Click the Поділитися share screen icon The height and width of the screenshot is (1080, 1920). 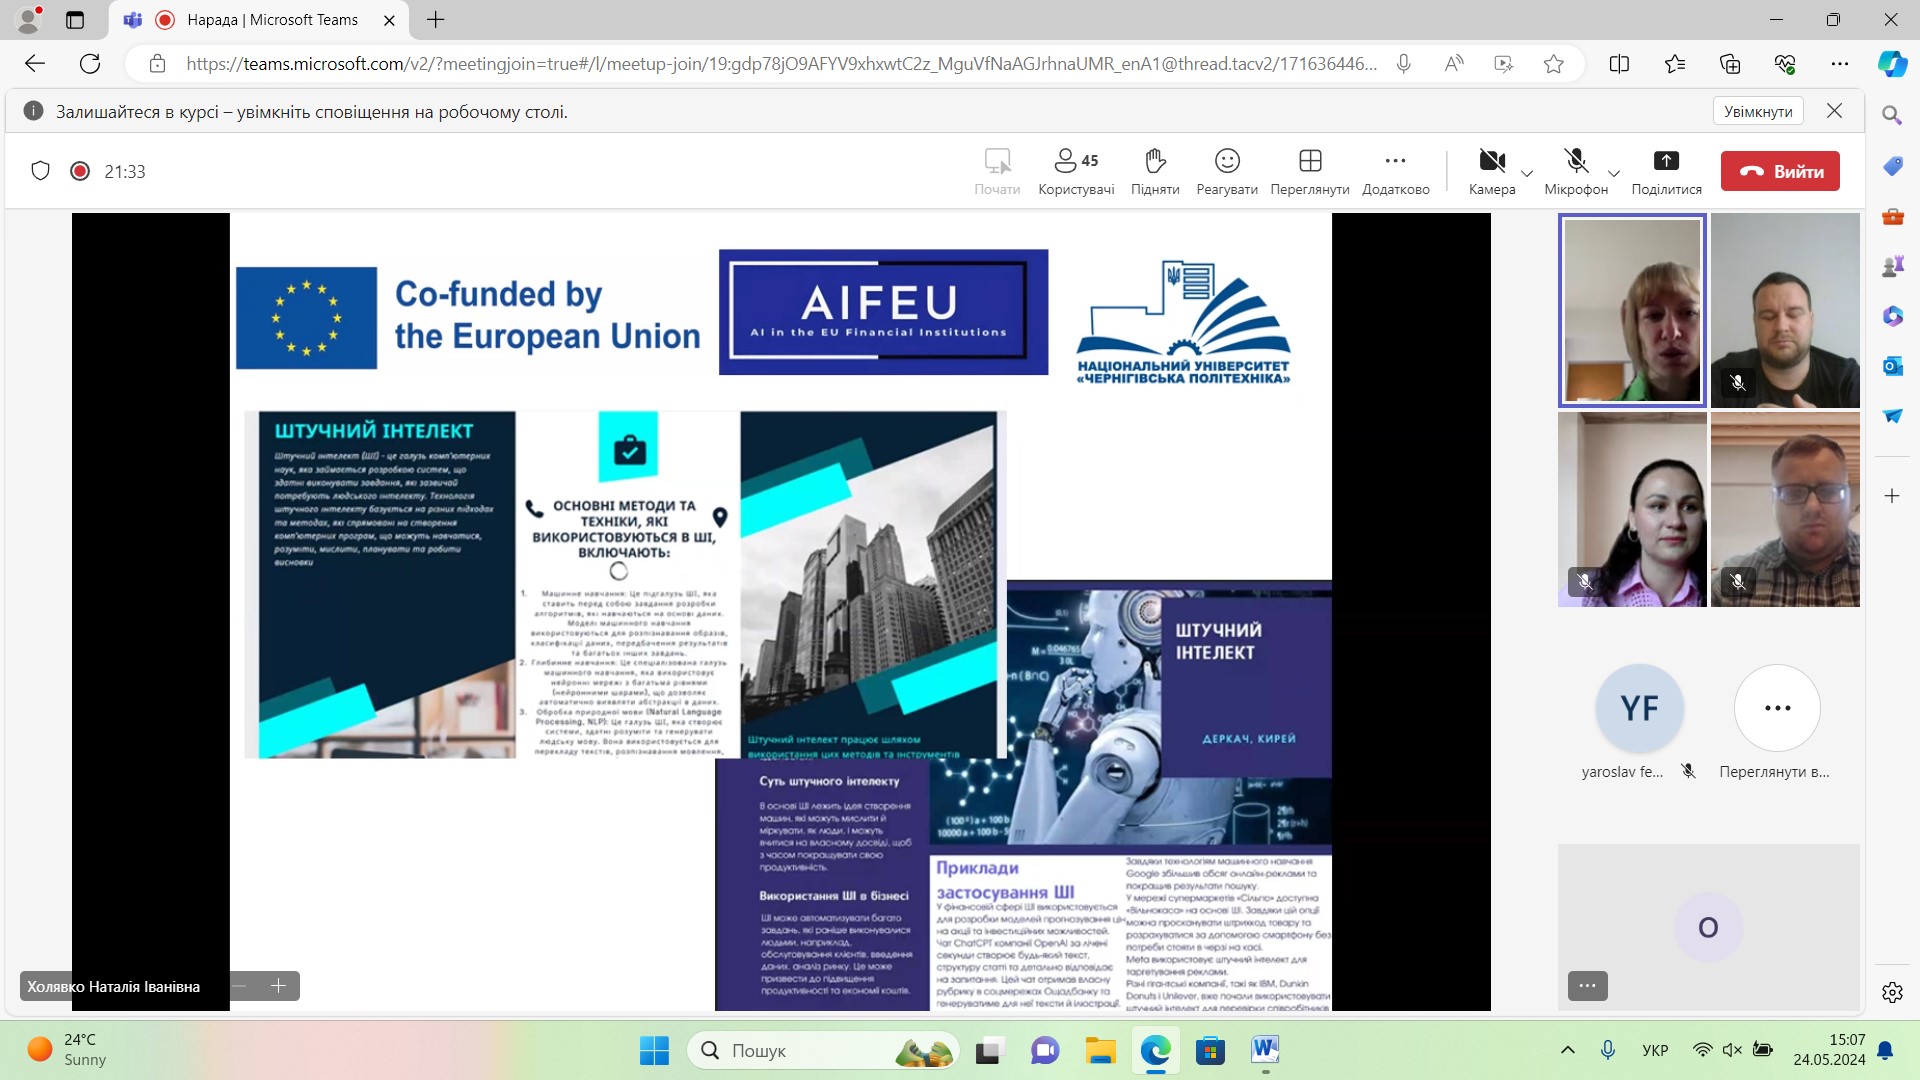[1666, 171]
